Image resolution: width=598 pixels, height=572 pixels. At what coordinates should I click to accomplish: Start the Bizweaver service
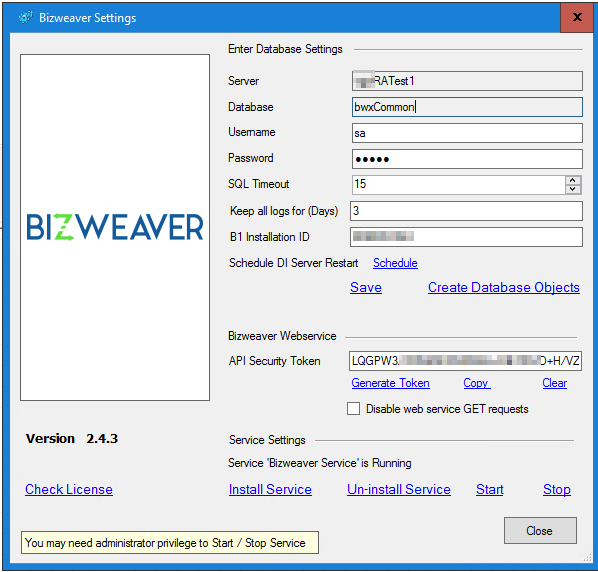[490, 489]
